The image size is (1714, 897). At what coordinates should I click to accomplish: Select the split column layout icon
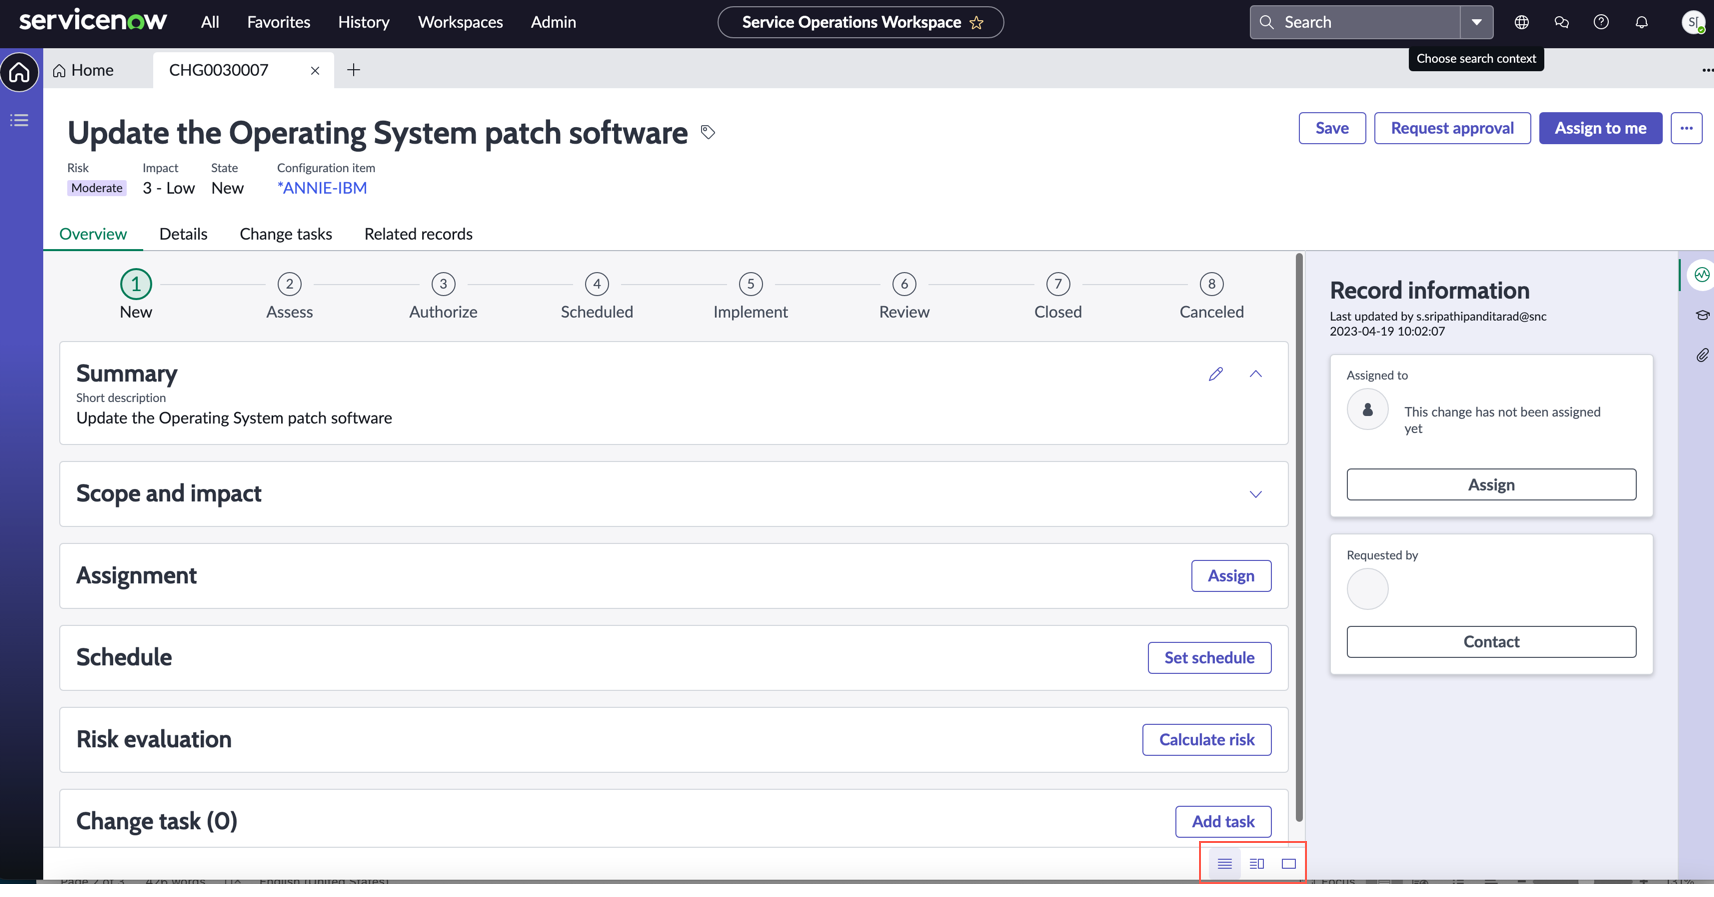pyautogui.click(x=1257, y=864)
